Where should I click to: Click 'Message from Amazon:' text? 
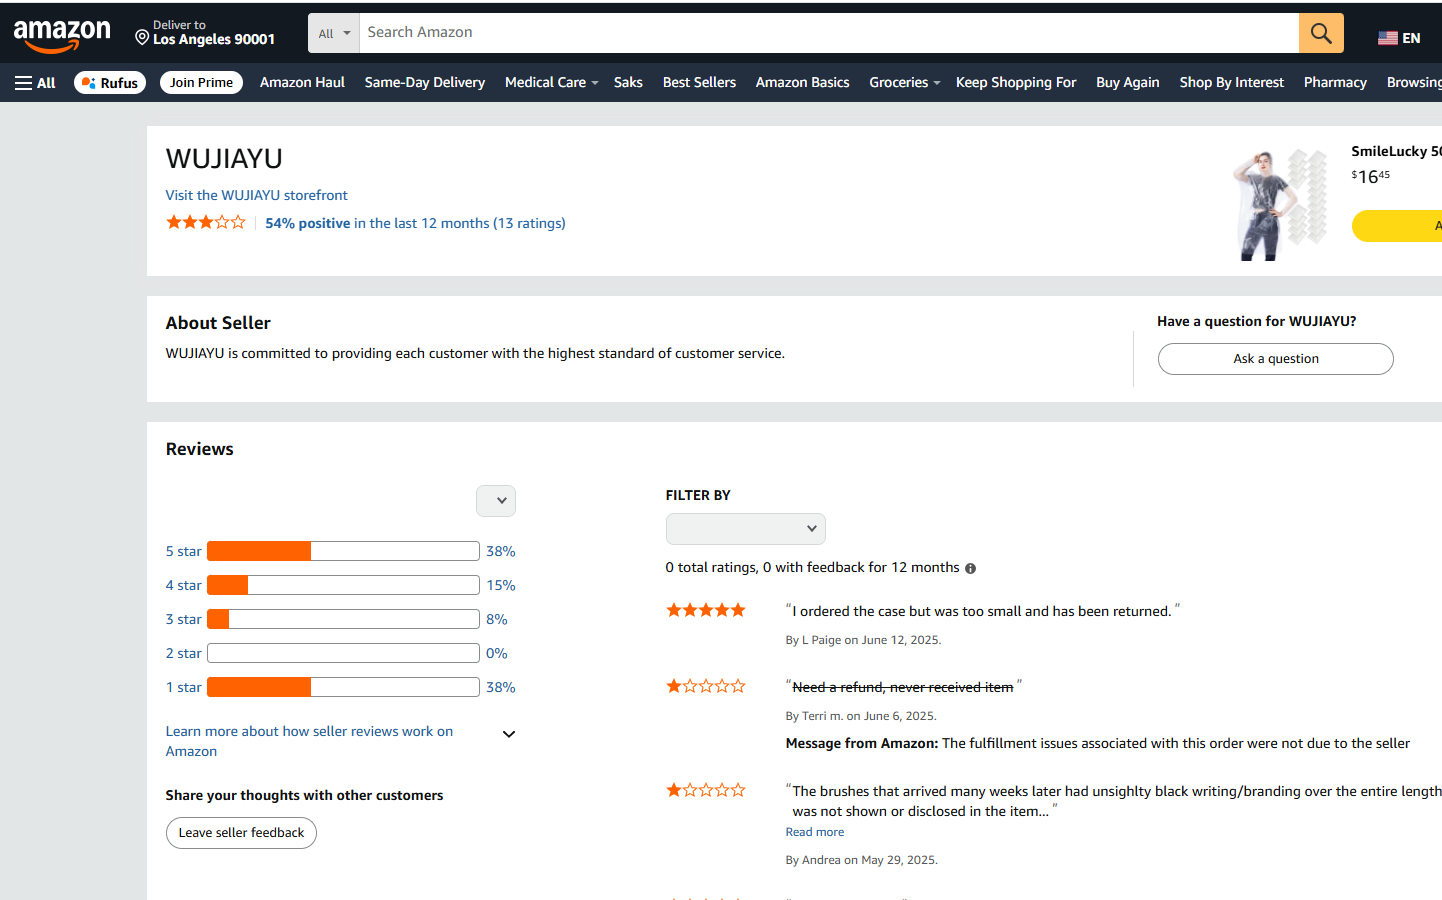(x=862, y=743)
